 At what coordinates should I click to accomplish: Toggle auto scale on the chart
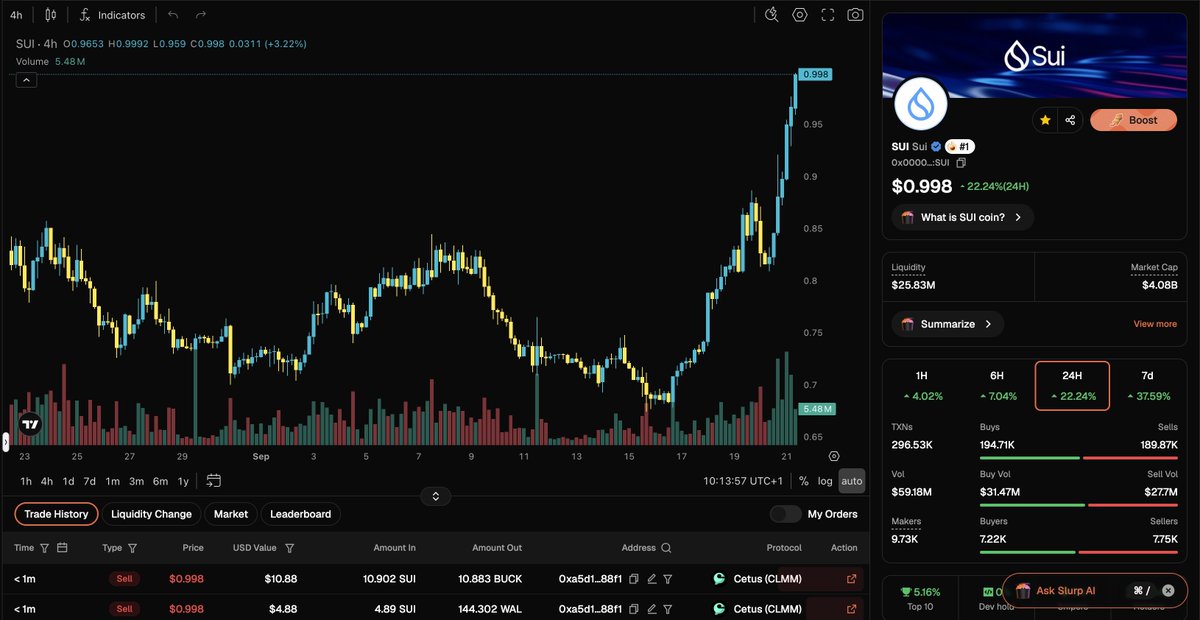852,481
